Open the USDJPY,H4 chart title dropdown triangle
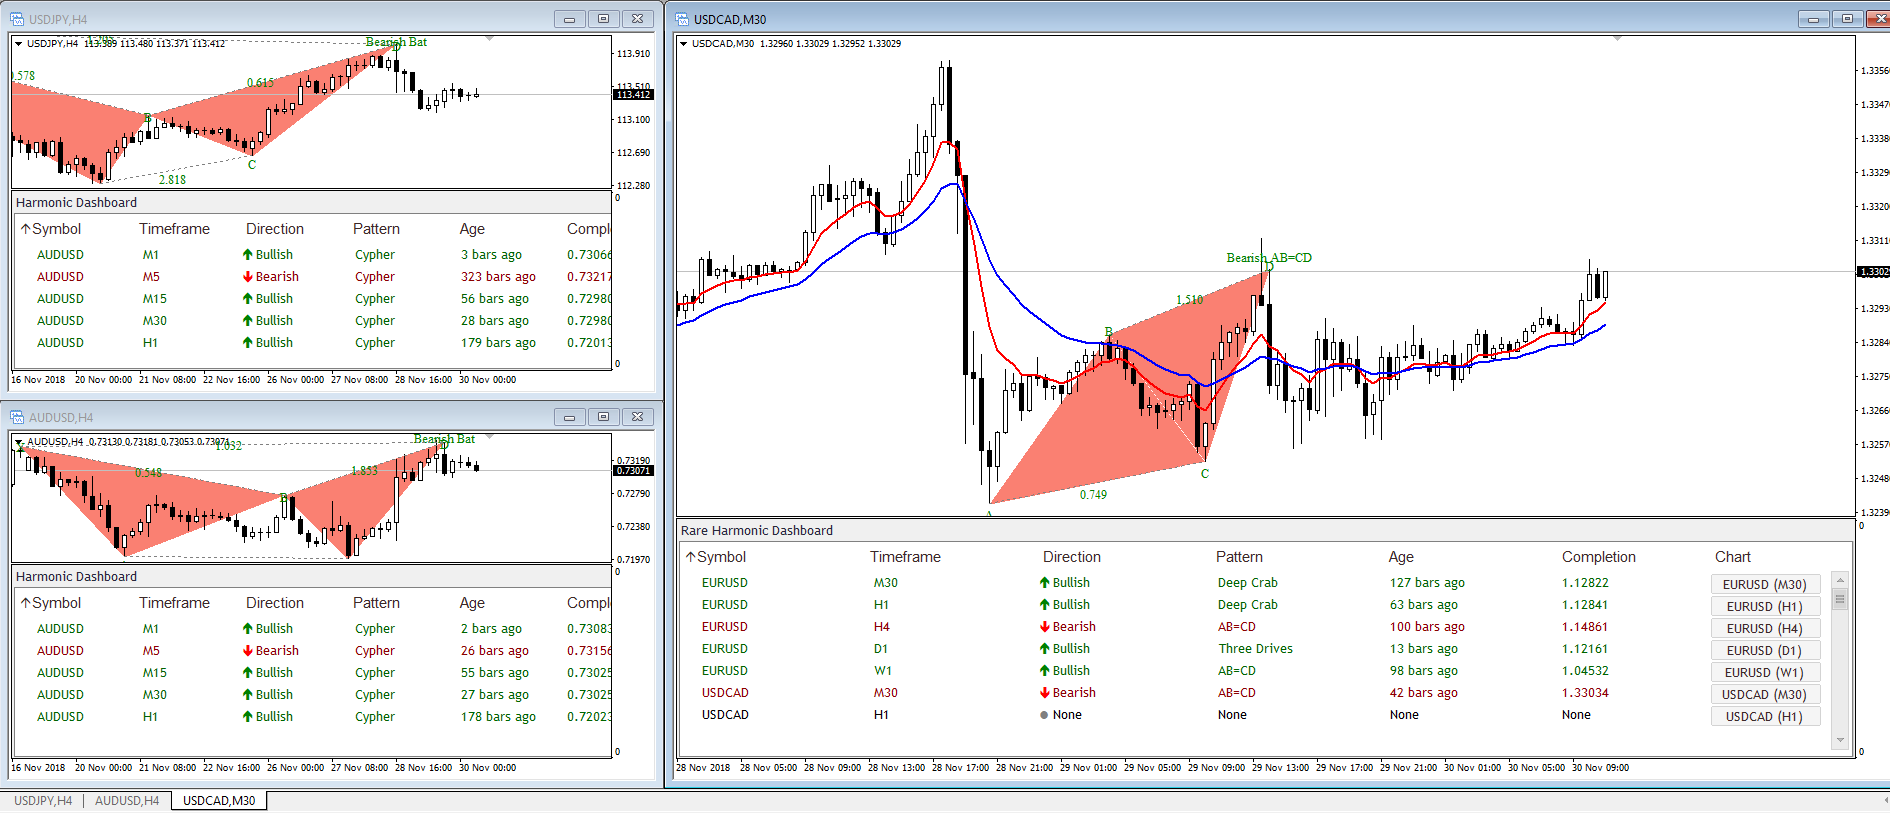This screenshot has height=813, width=1890. (18, 44)
